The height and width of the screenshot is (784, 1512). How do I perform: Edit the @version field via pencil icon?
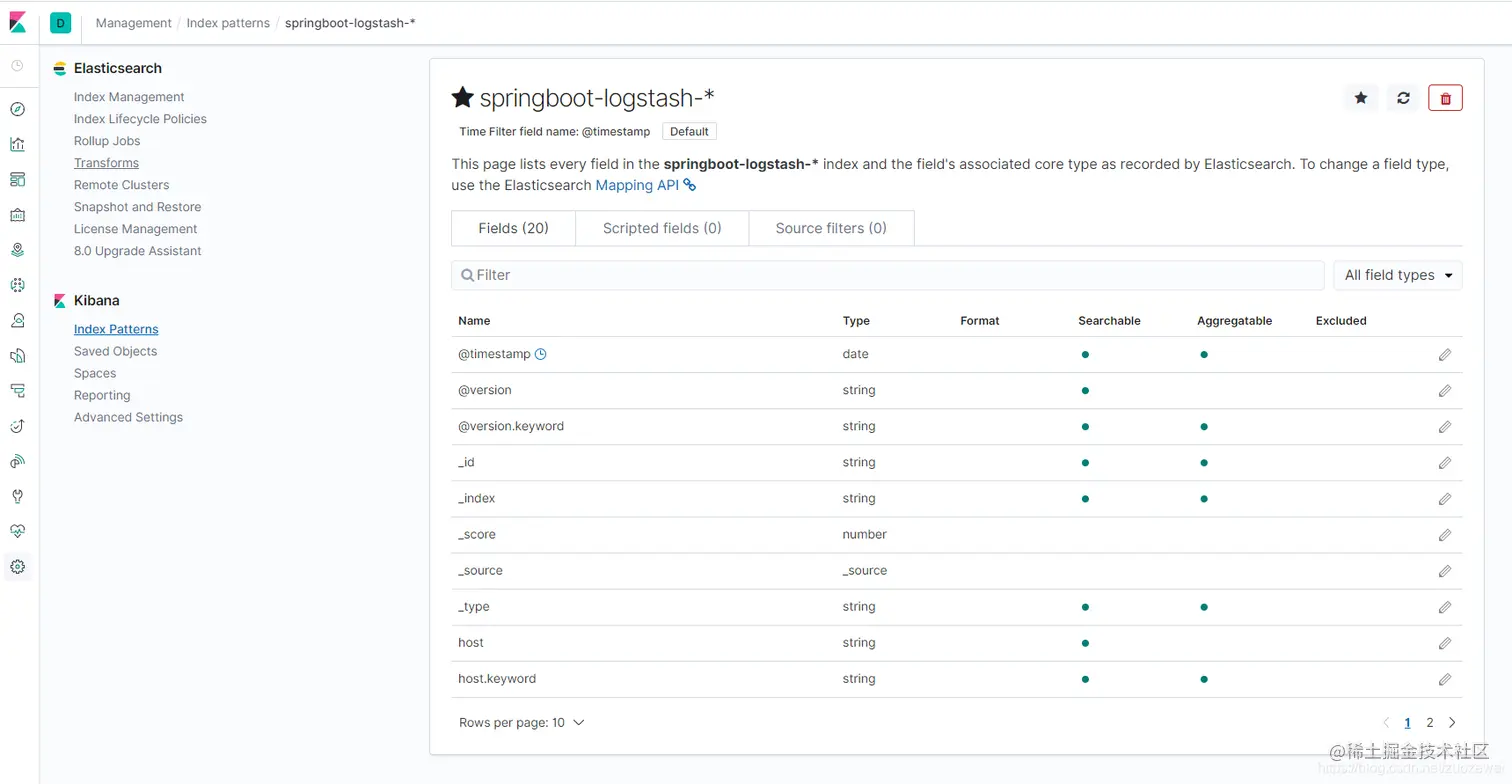pyautogui.click(x=1445, y=391)
